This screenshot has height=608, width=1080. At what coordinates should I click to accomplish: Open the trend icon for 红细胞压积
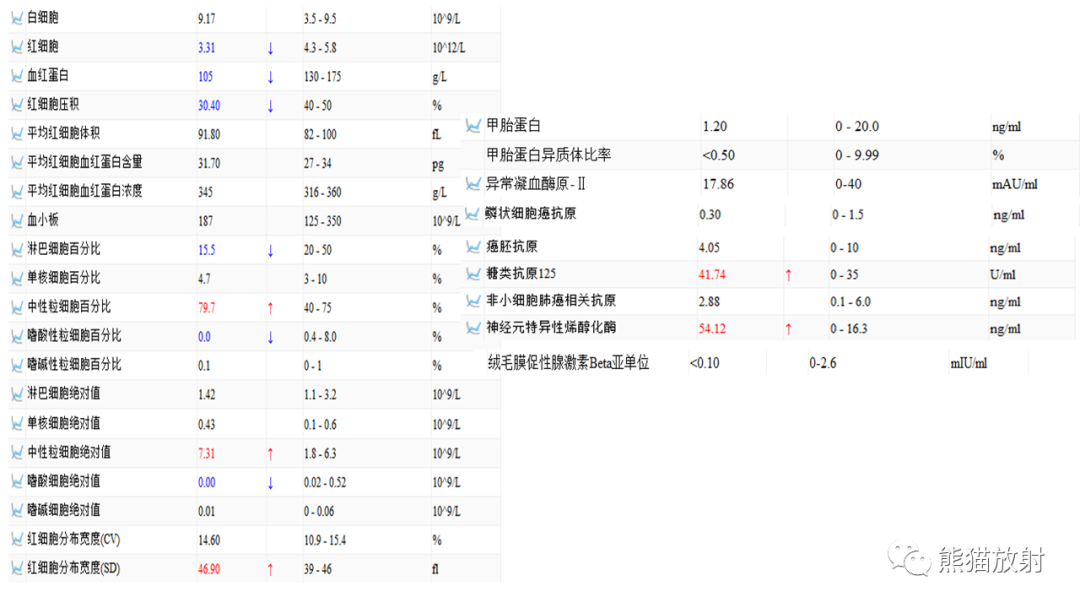click(x=17, y=105)
